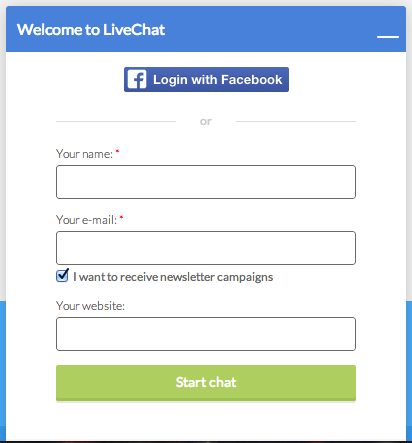Click the Welcome to LiveChat title
This screenshot has width=412, height=443.
tap(91, 30)
